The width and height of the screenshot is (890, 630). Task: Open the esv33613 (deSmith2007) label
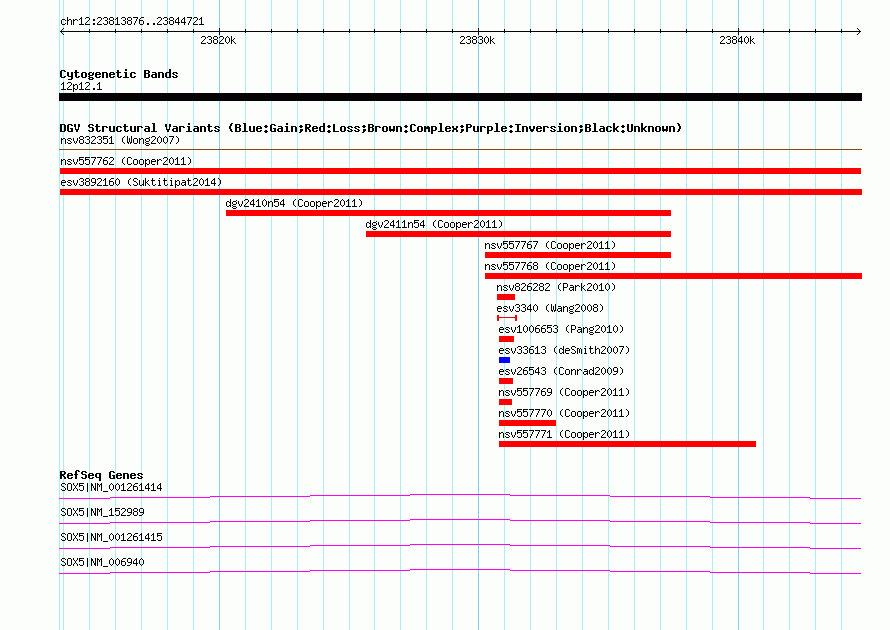click(x=564, y=350)
